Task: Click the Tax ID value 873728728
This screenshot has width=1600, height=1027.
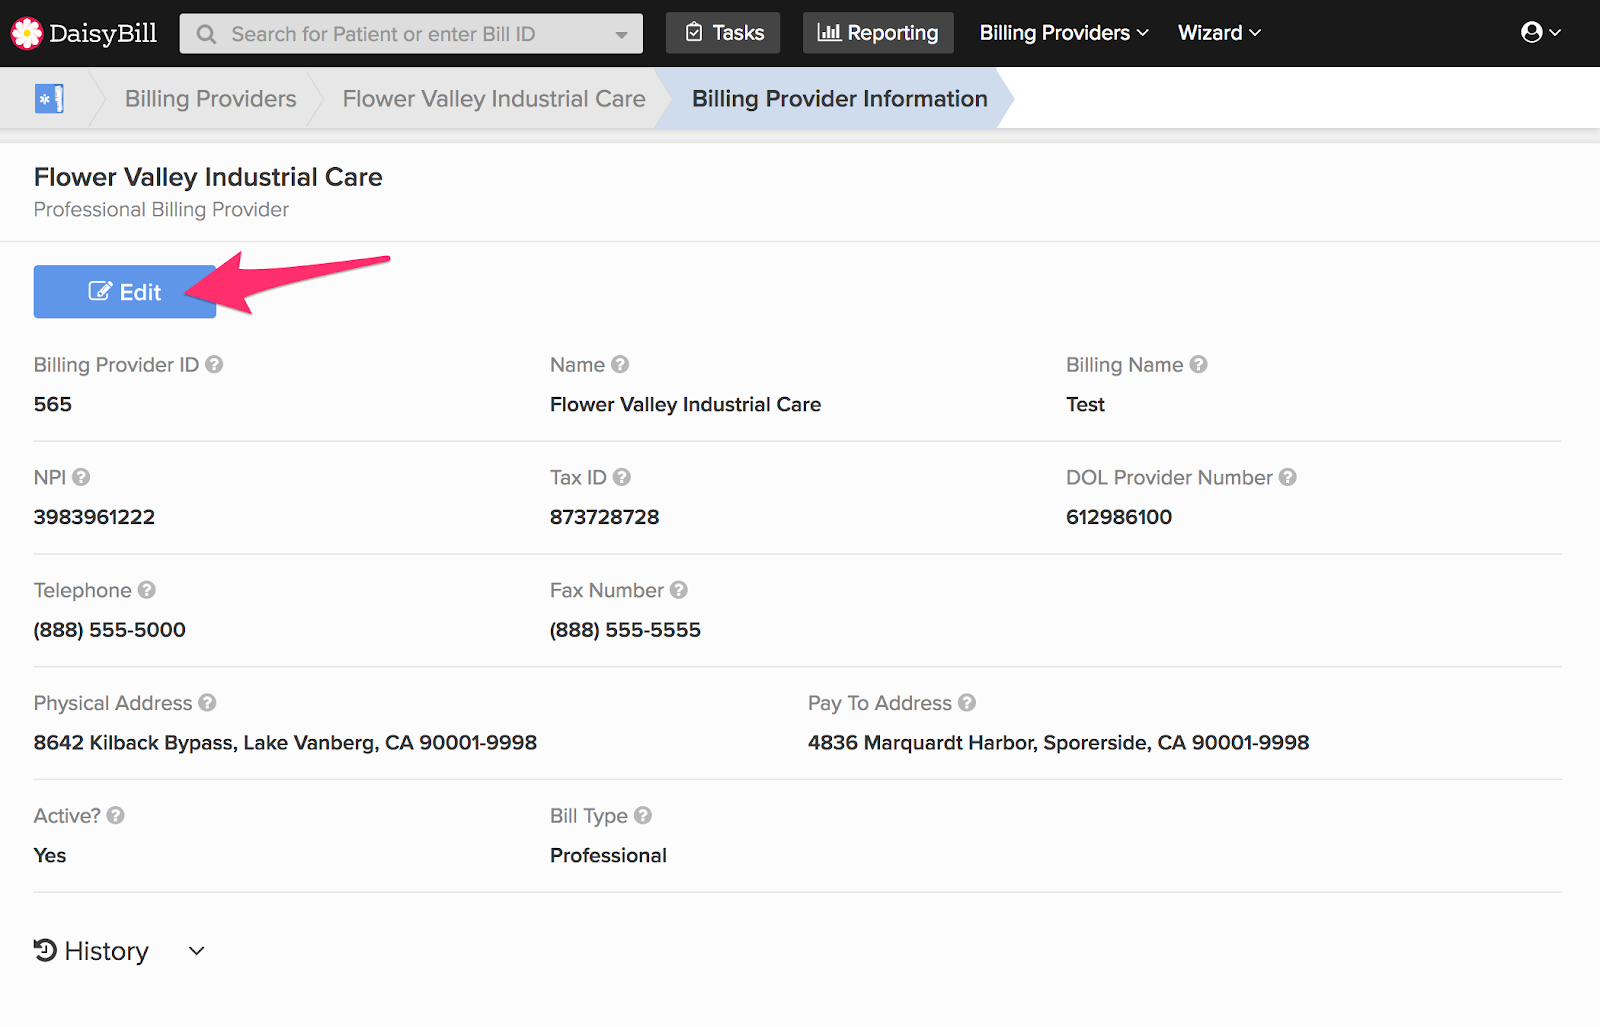Action: [605, 517]
